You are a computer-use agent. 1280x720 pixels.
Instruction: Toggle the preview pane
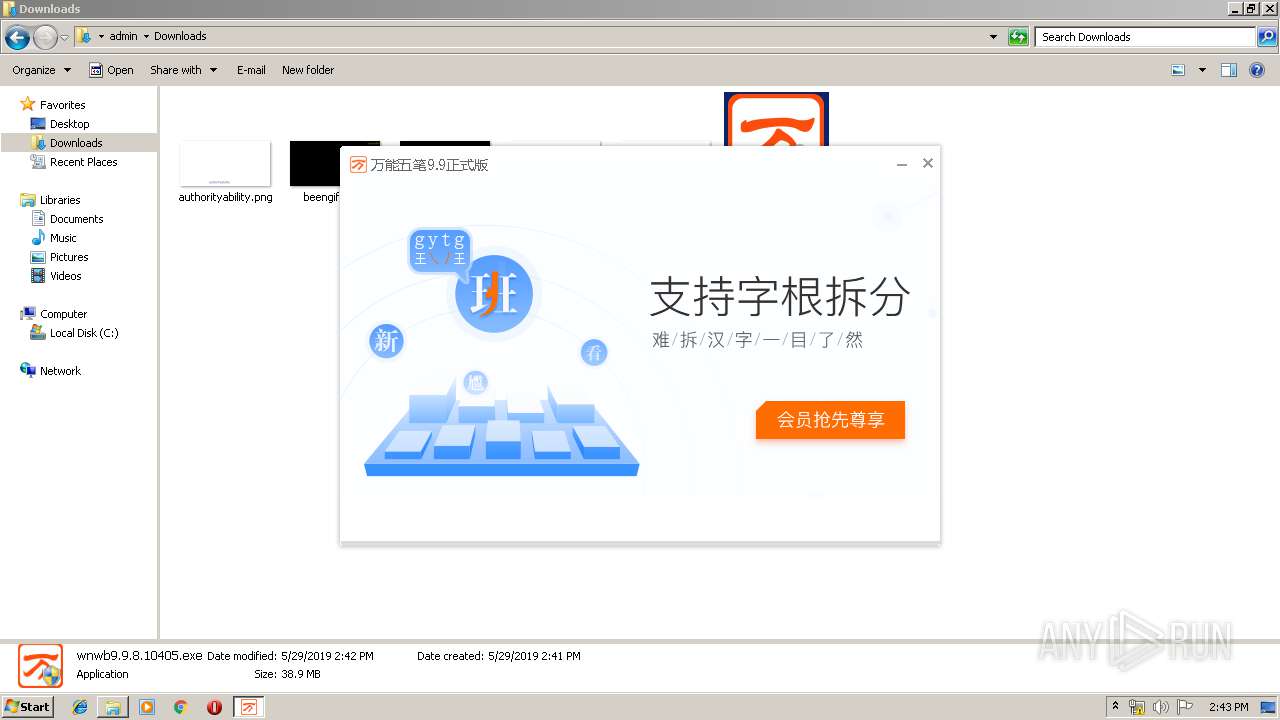click(1229, 70)
